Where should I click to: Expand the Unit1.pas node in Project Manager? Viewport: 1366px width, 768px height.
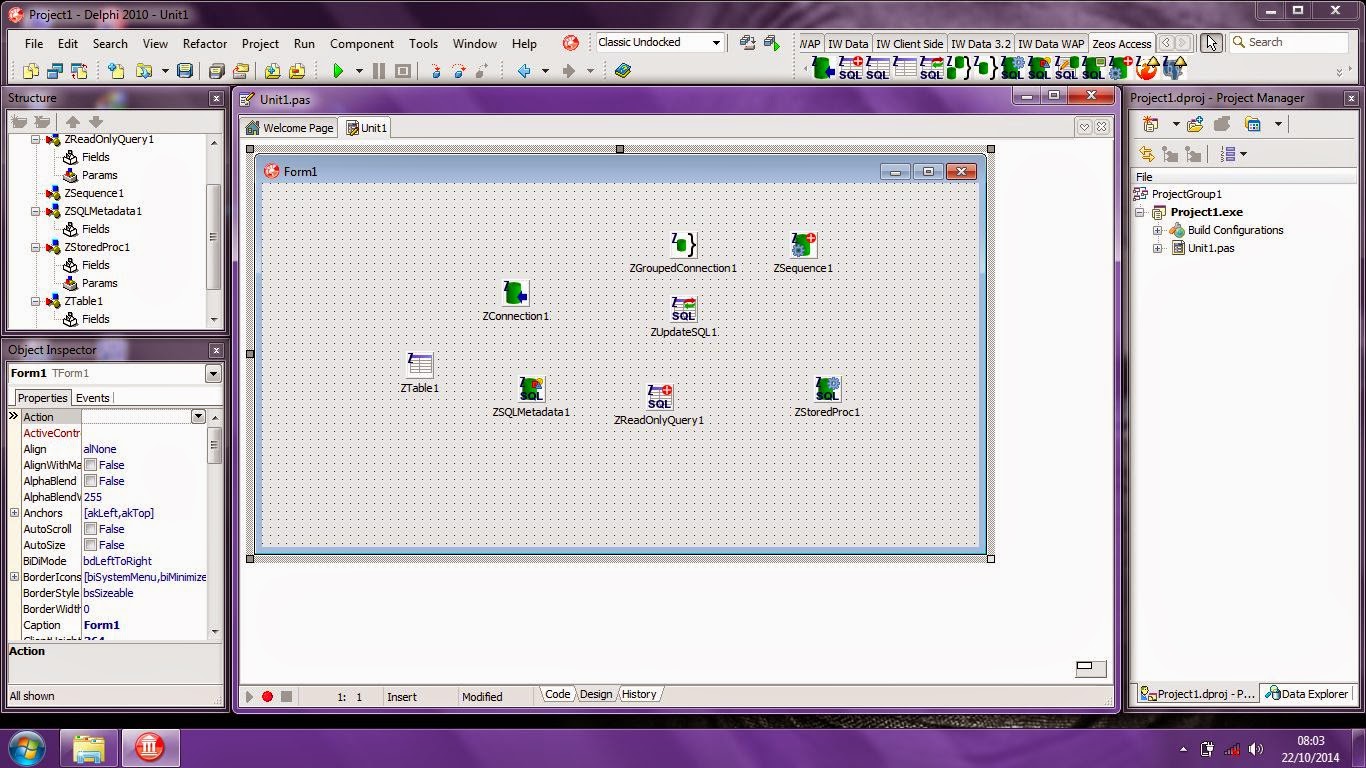tap(1157, 248)
